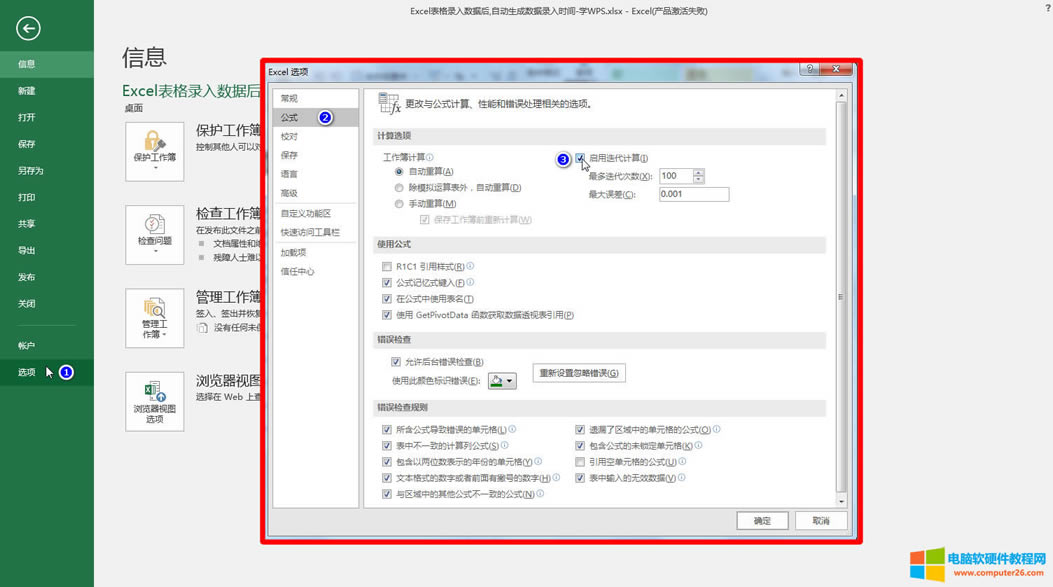Screen dimensions: 1053x587
Task: Open the Protect Workbook options icon
Action: 155,152
